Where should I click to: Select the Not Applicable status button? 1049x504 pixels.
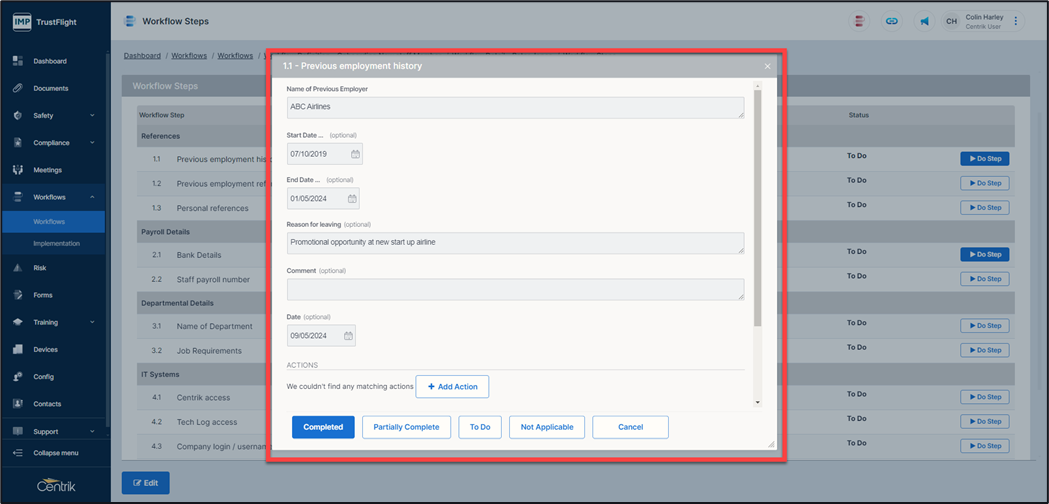[x=547, y=427]
